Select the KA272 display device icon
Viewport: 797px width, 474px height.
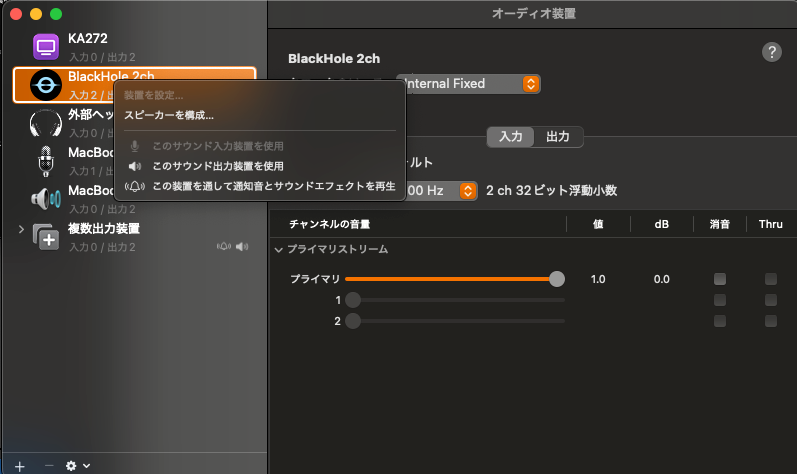(x=46, y=47)
